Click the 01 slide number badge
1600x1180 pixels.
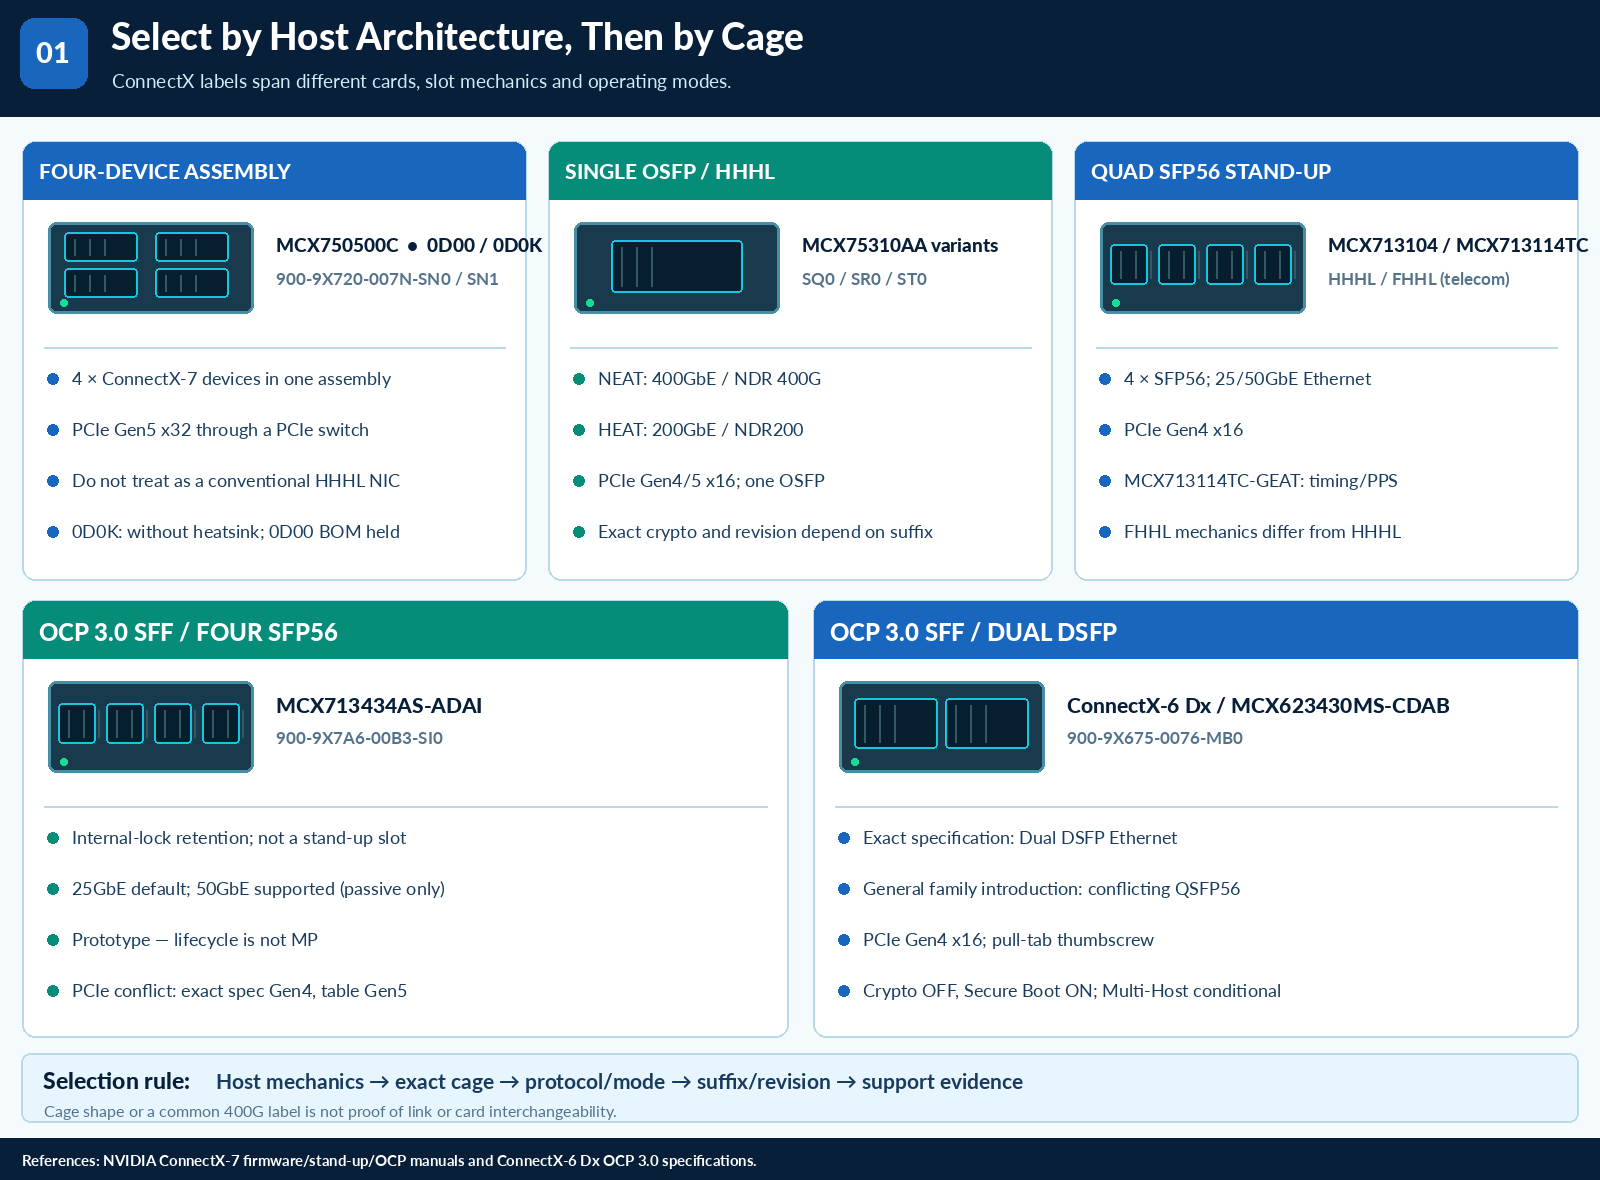click(x=54, y=53)
